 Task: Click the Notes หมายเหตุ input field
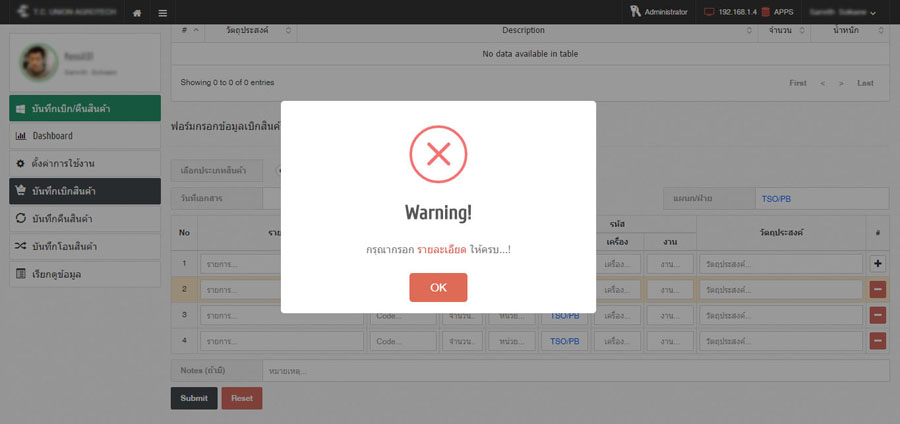pyautogui.click(x=576, y=371)
